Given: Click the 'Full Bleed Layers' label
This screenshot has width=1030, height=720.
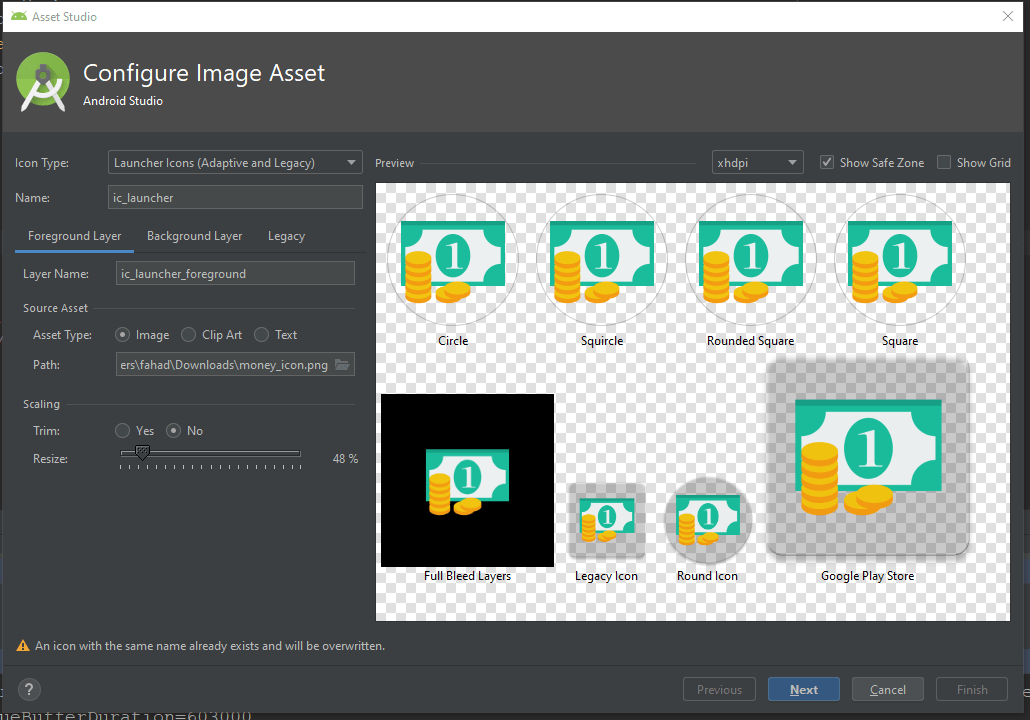Looking at the screenshot, I should [x=467, y=575].
